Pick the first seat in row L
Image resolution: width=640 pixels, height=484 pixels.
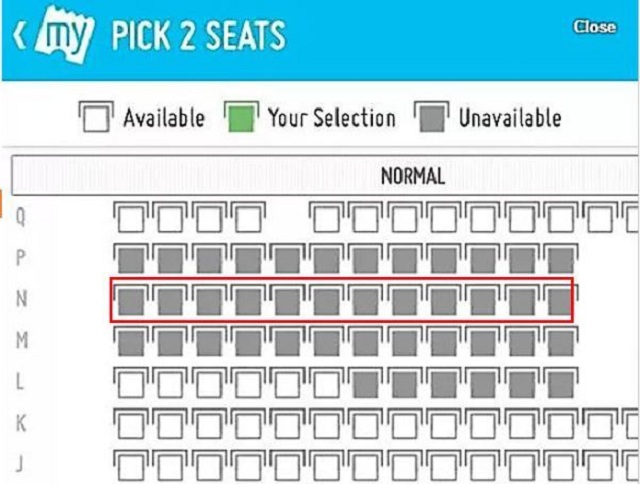(x=130, y=383)
